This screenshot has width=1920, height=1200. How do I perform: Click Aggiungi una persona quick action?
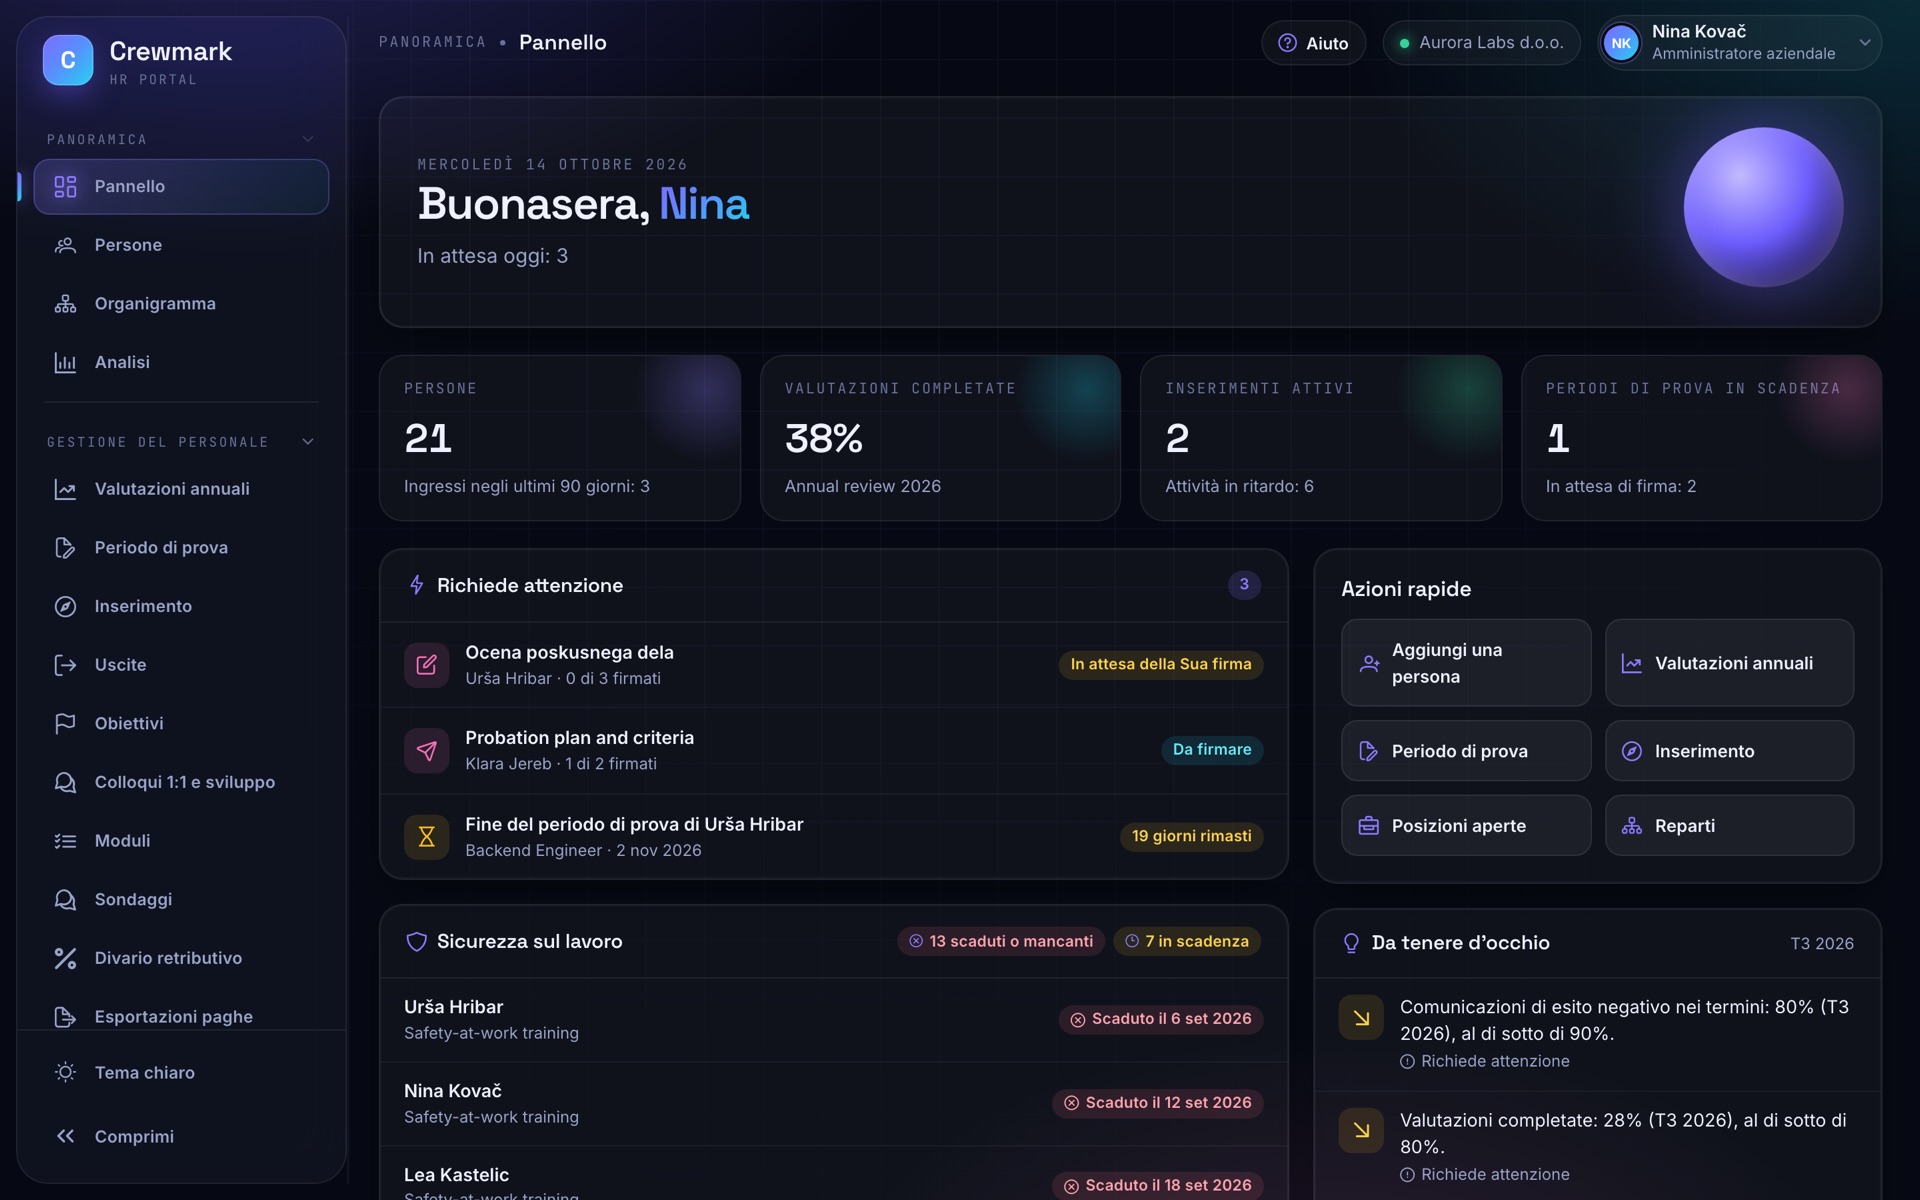point(1466,663)
